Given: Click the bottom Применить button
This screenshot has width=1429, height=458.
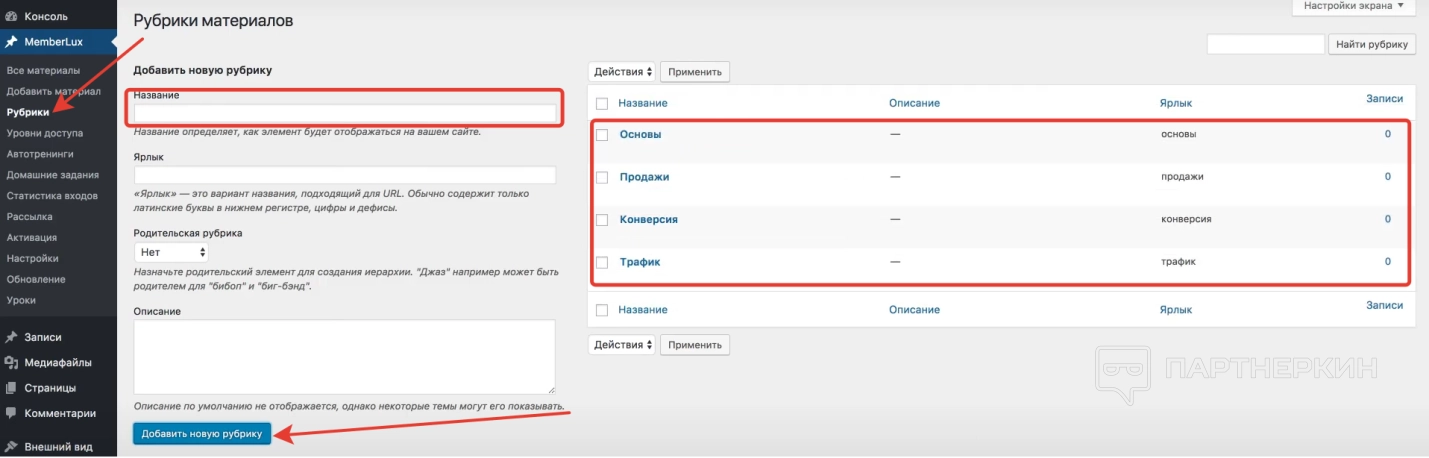Looking at the screenshot, I should tap(695, 344).
